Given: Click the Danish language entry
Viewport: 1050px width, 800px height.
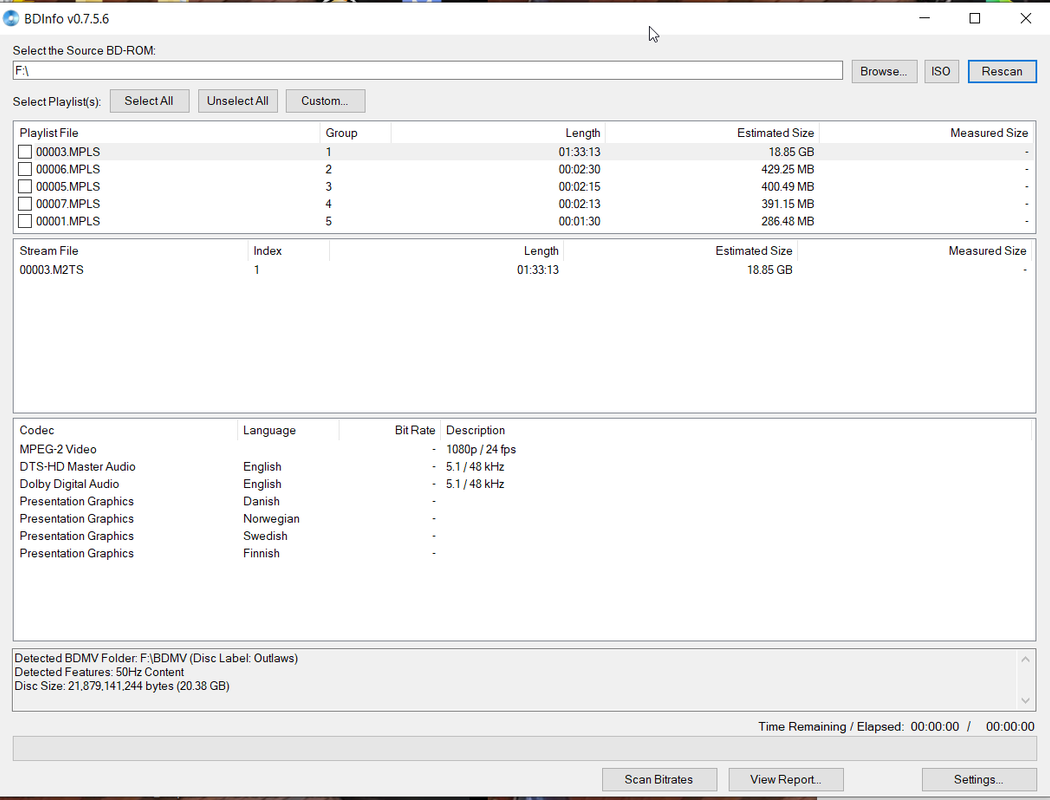Looking at the screenshot, I should point(261,501).
